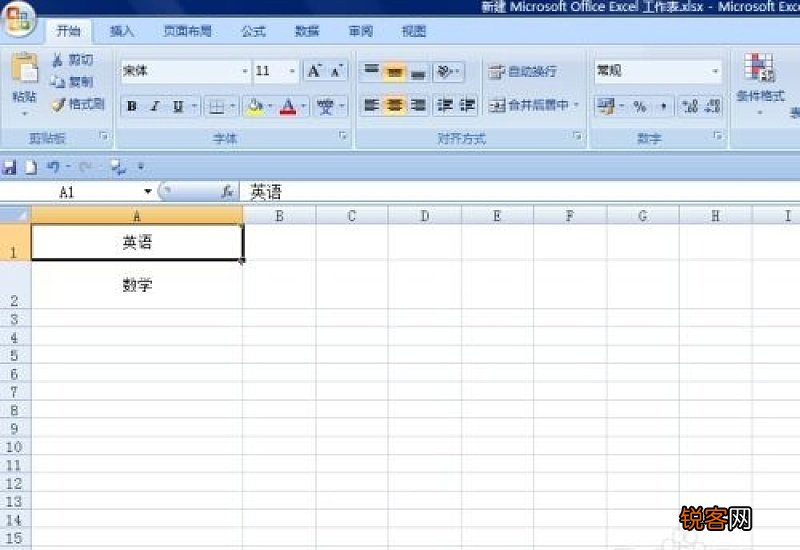The image size is (800, 550).
Task: Switch to the 开始 (Home) tab
Action: [x=69, y=32]
